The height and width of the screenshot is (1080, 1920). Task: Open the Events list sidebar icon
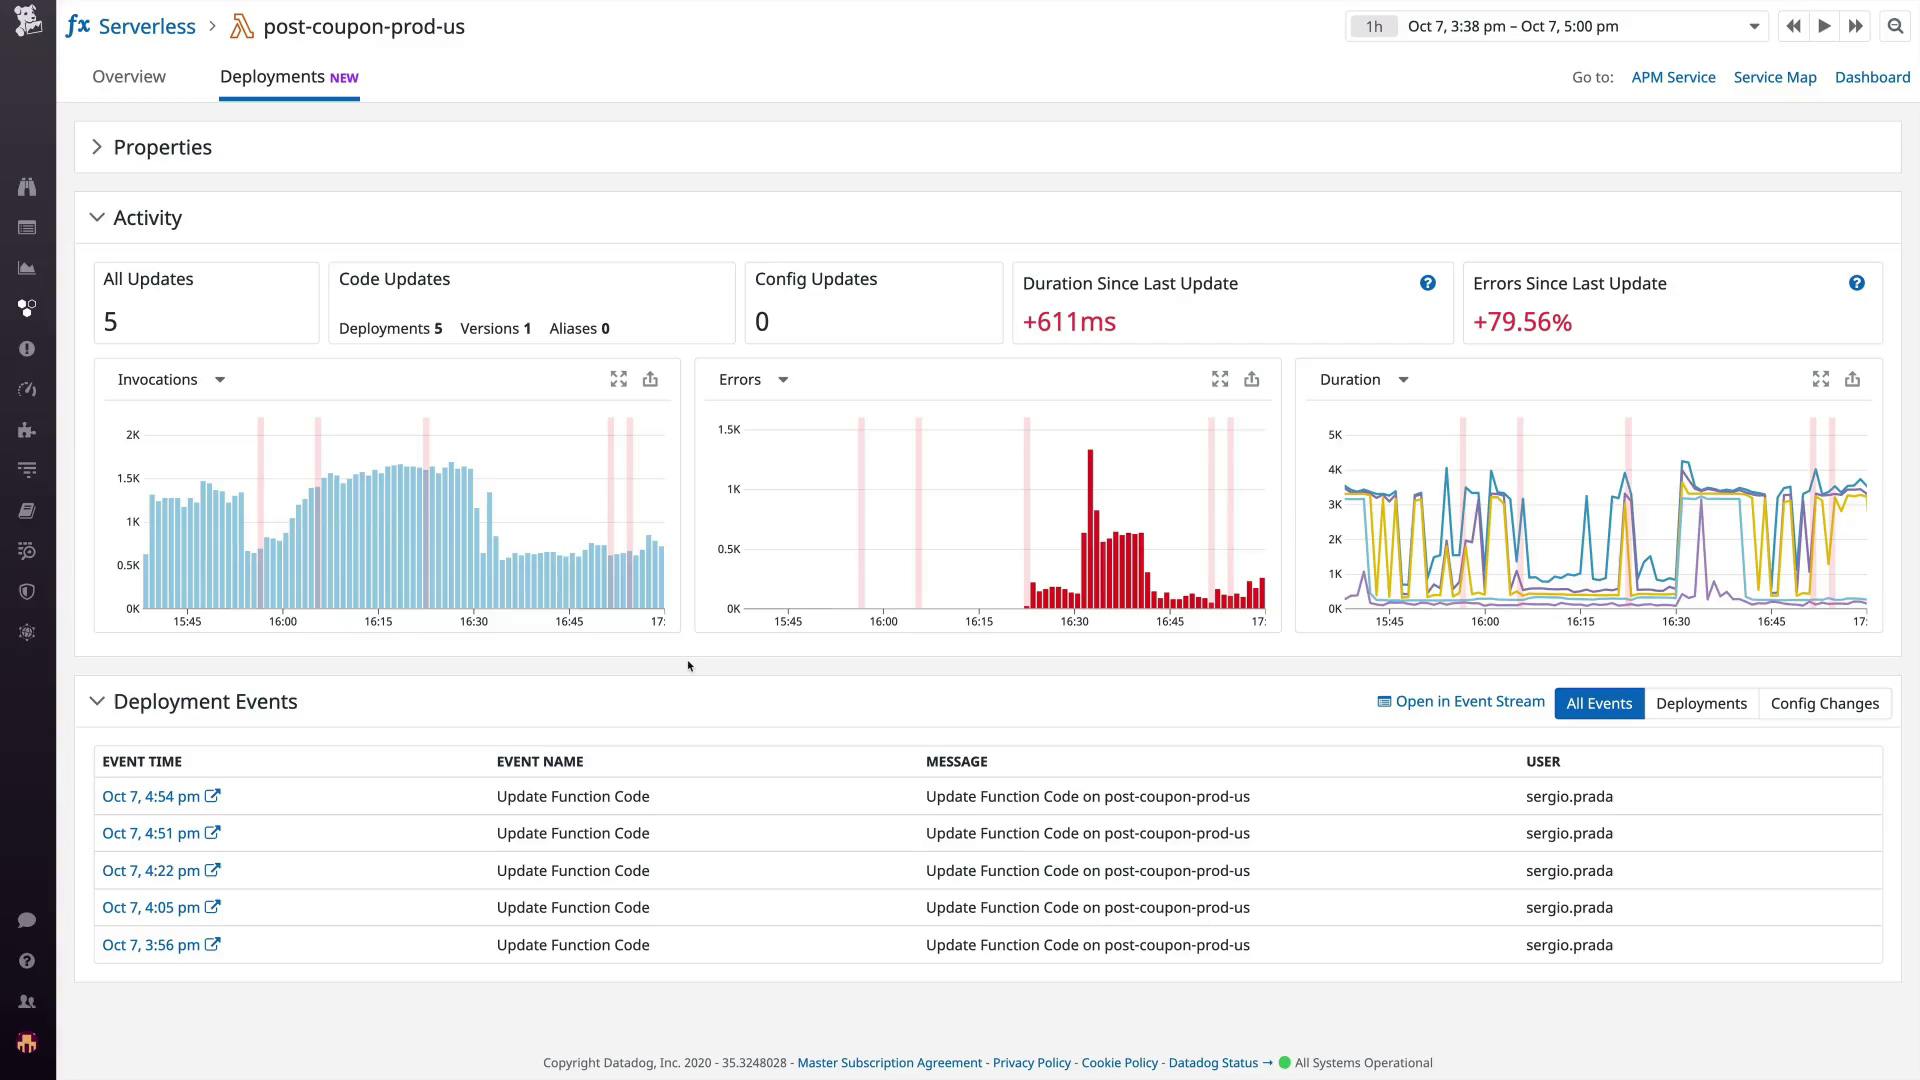pos(27,228)
